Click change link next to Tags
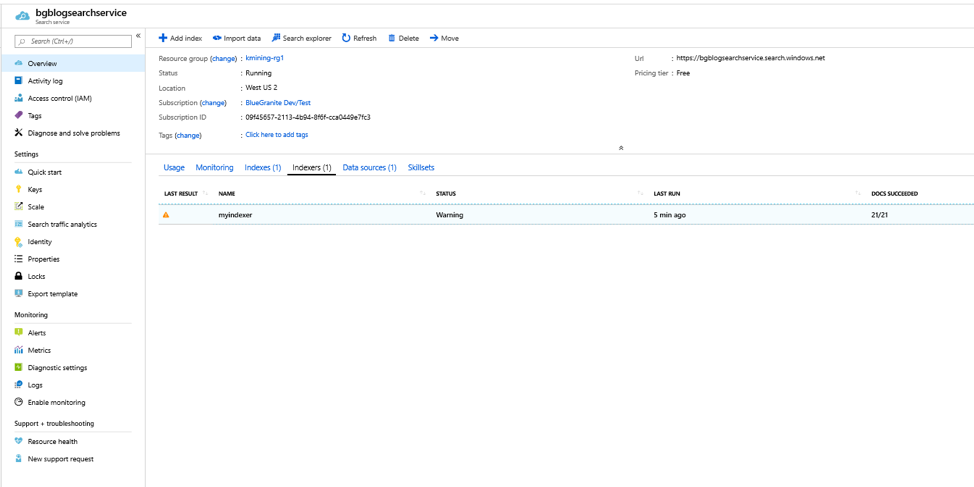 pos(189,135)
